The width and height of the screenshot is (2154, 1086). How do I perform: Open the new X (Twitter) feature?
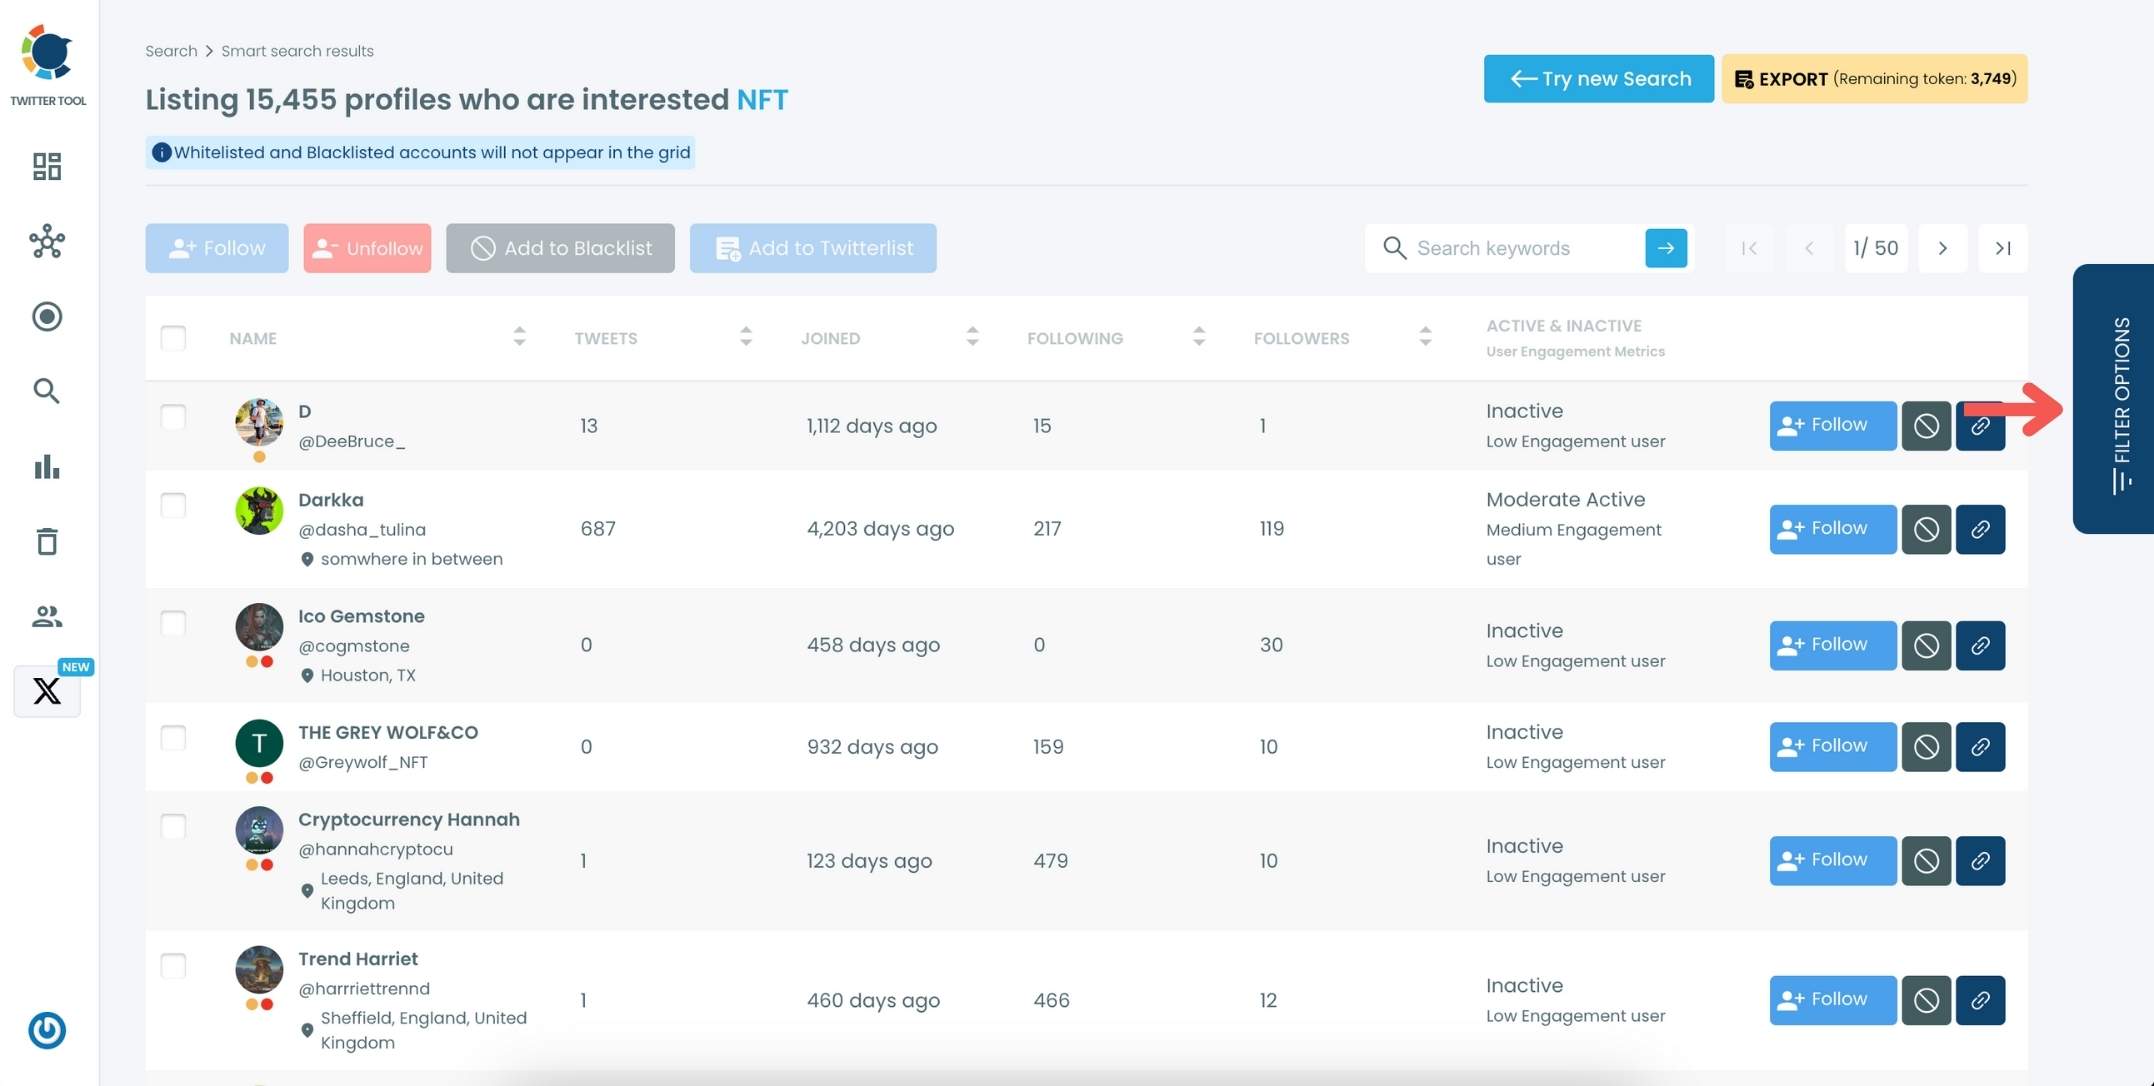46,691
